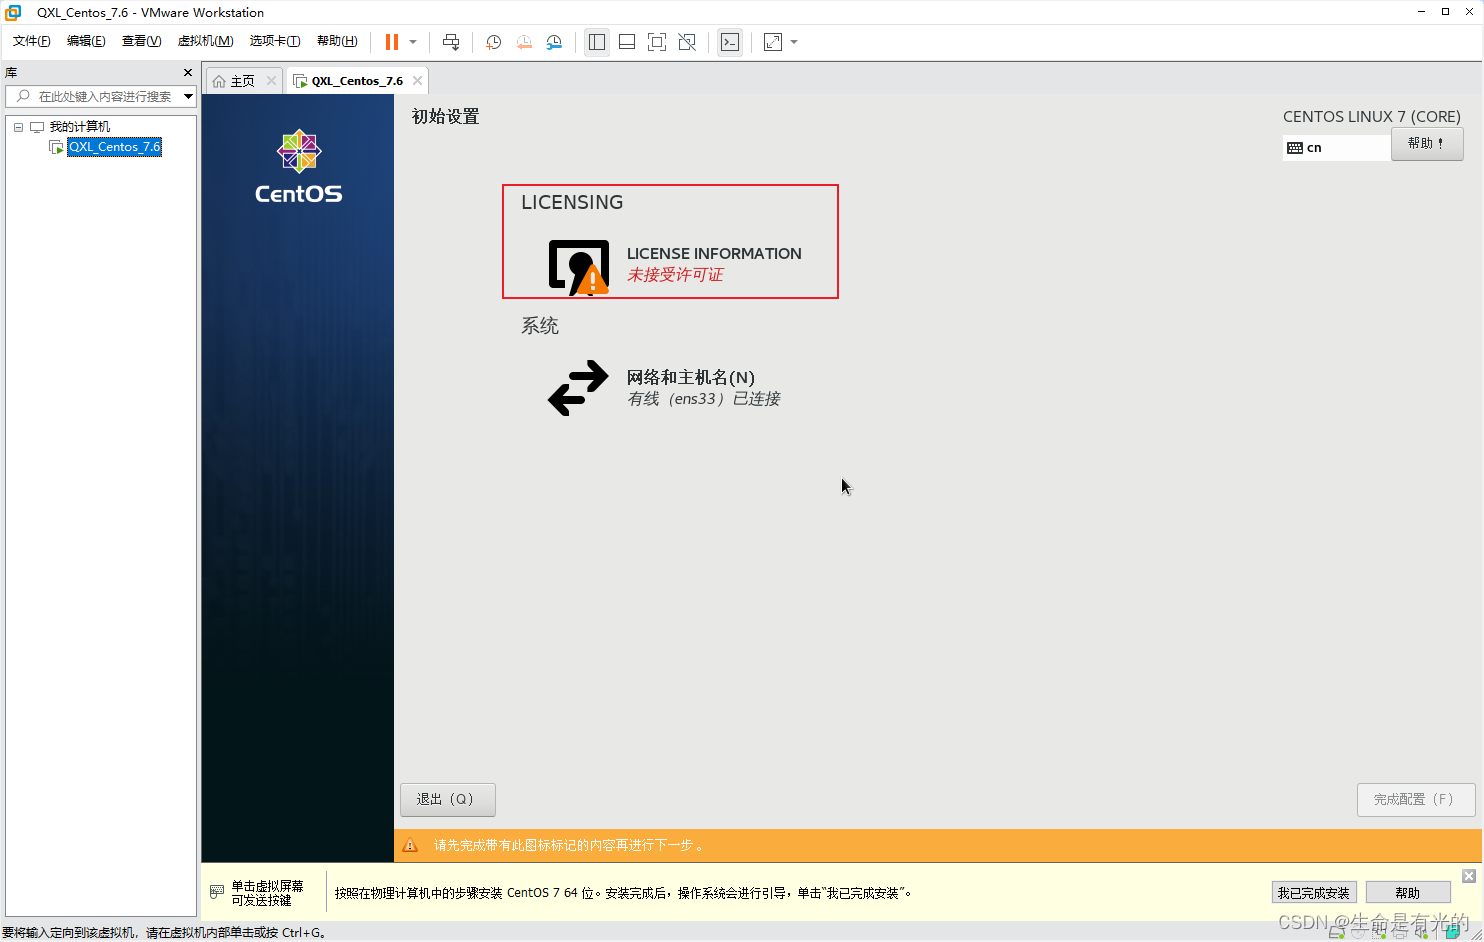Close the QXL_Centos_7.6 tab
Image resolution: width=1484 pixels, height=942 pixels.
(x=417, y=81)
